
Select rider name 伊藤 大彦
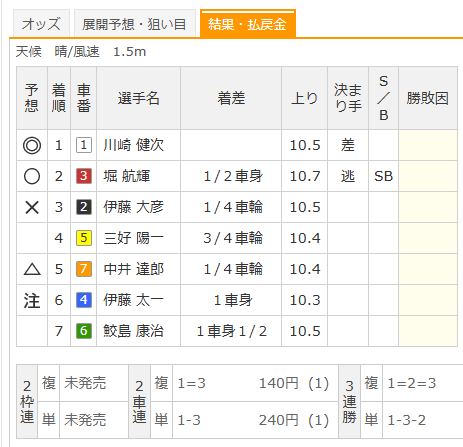134,207
